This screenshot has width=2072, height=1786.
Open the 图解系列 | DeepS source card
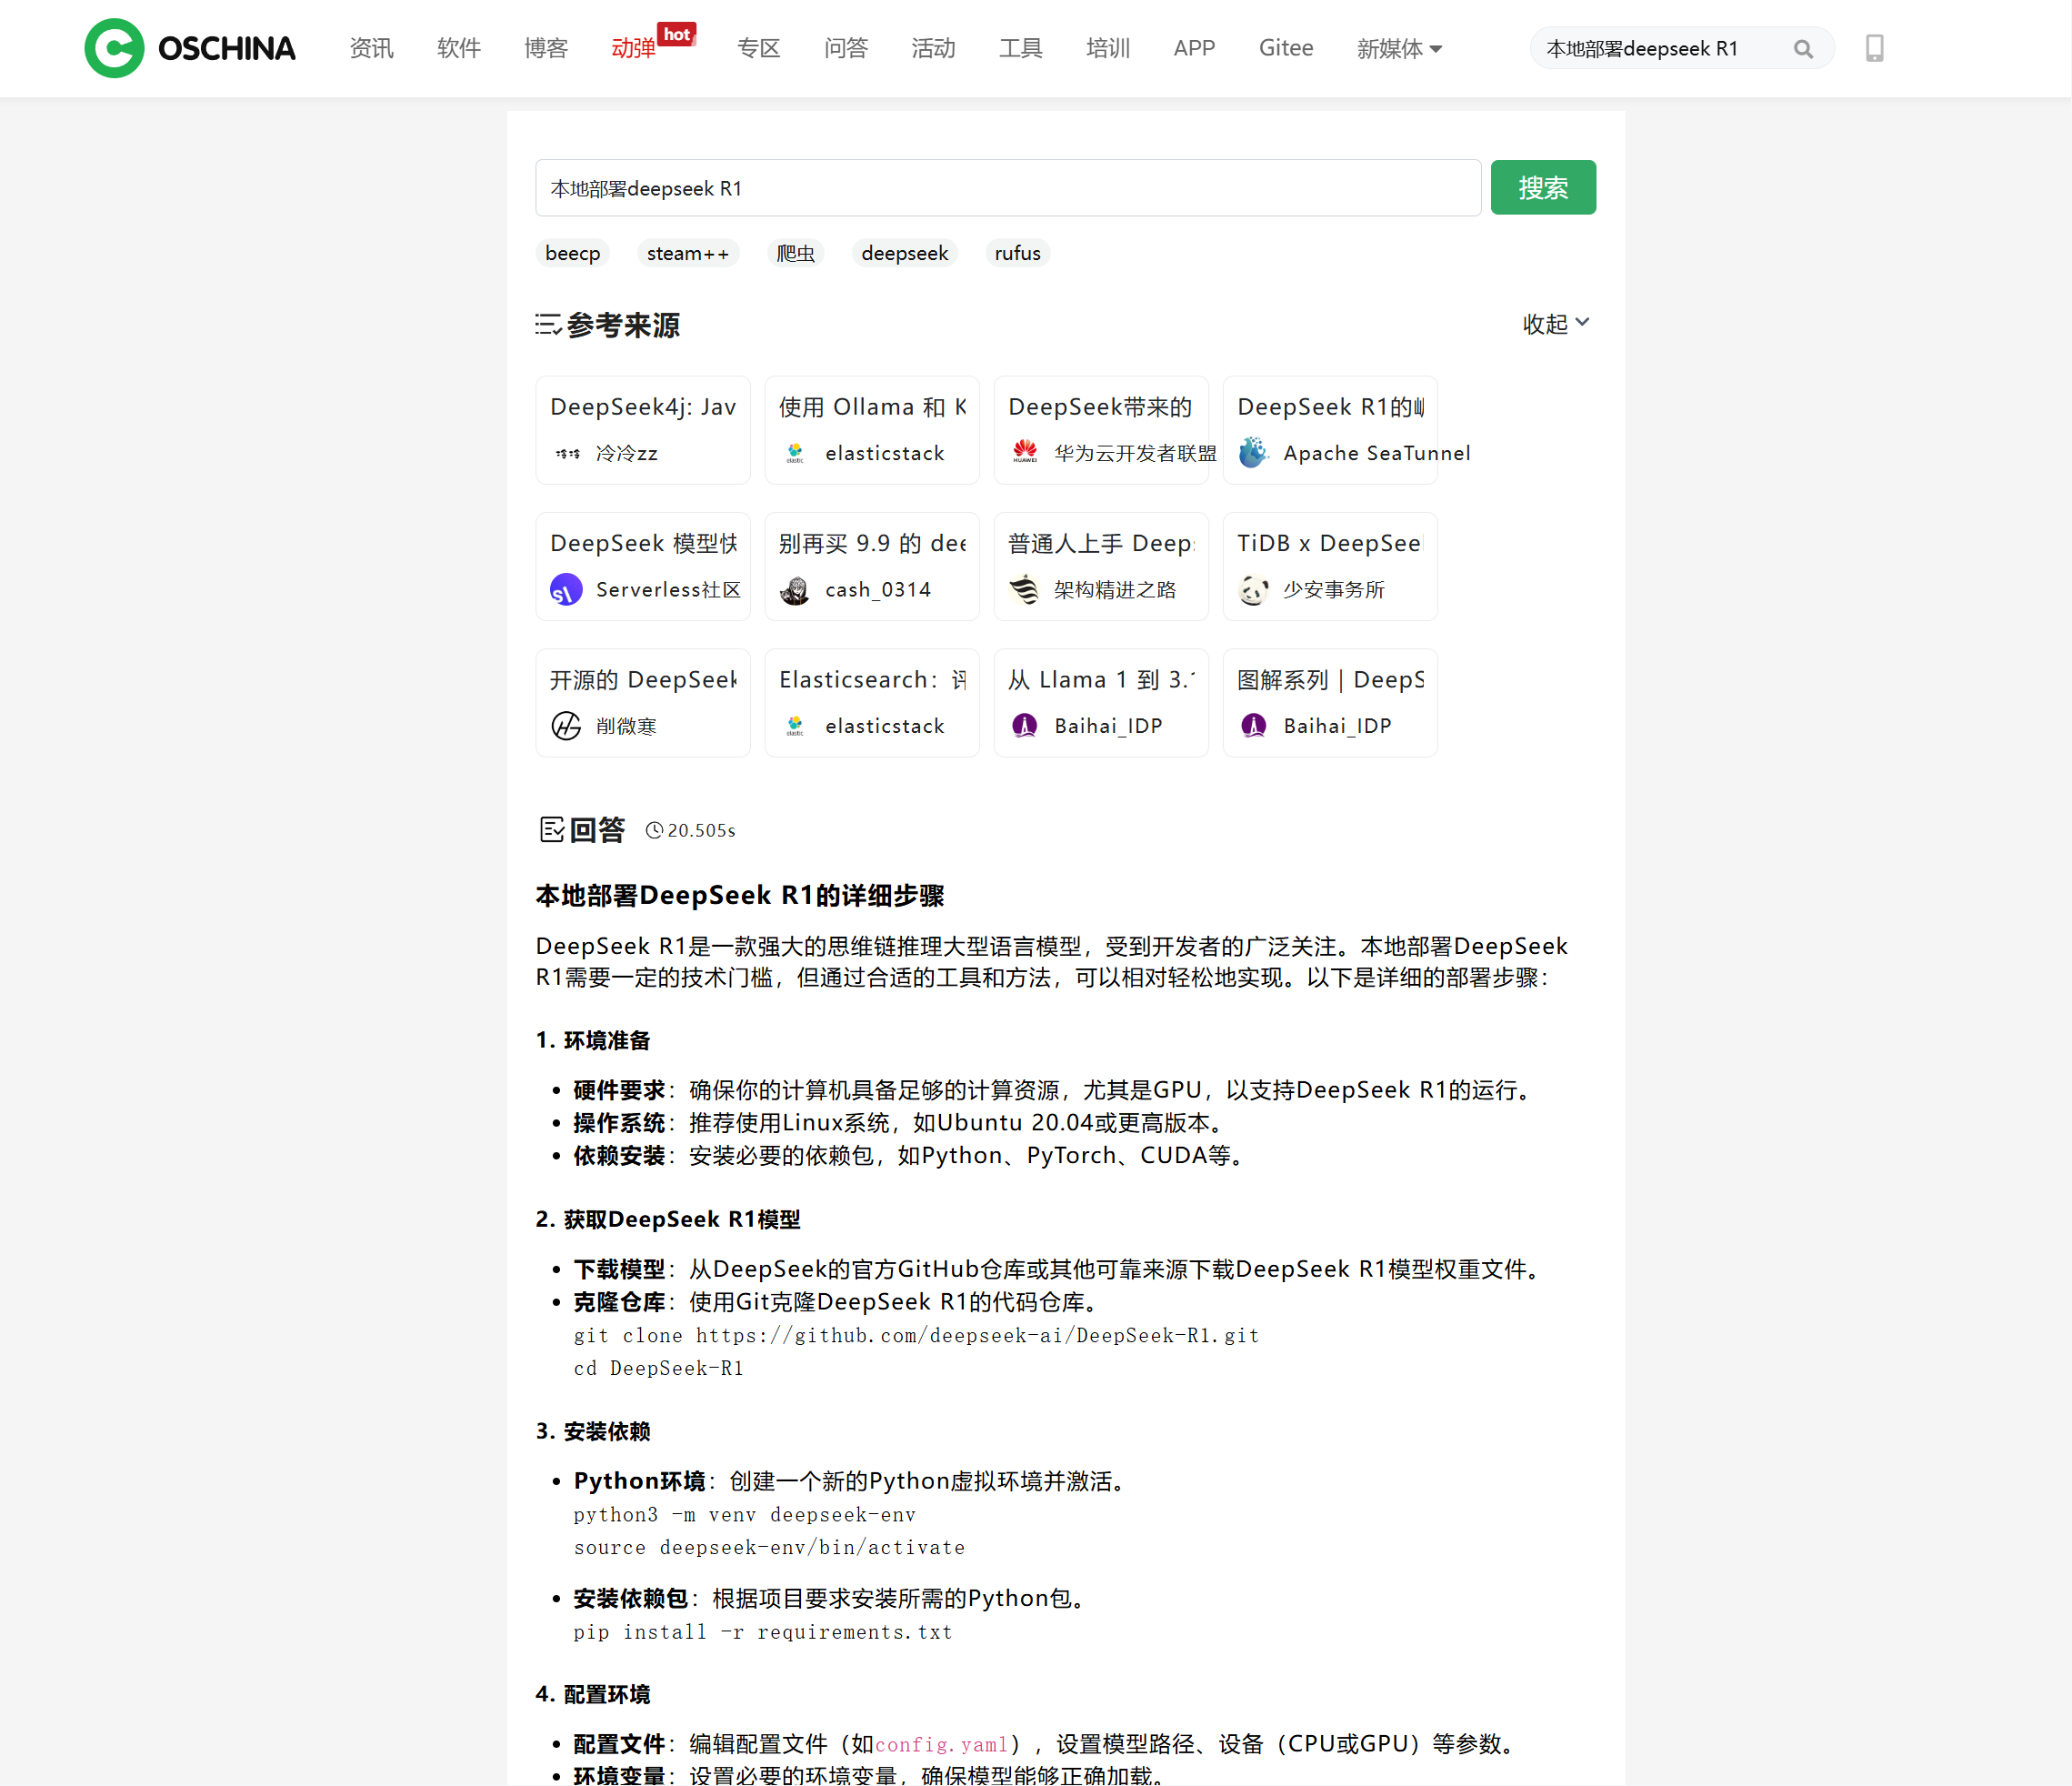tap(1330, 703)
